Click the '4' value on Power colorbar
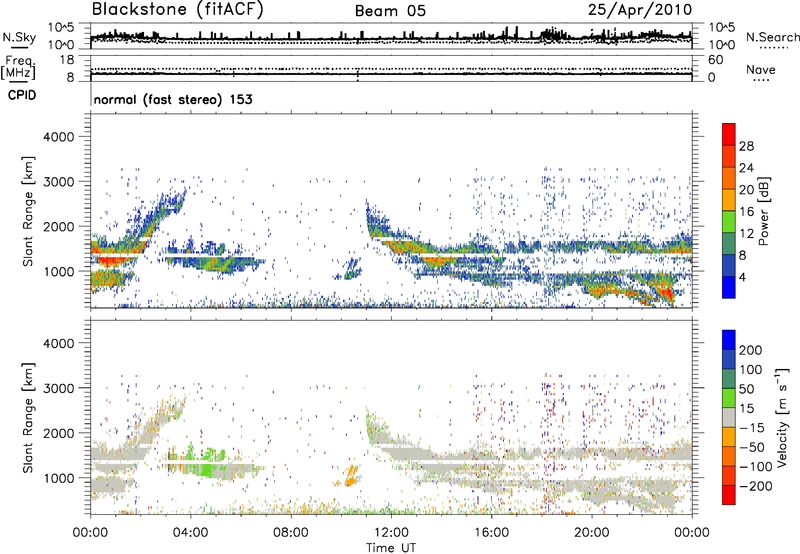The height and width of the screenshot is (554, 800). tap(742, 277)
